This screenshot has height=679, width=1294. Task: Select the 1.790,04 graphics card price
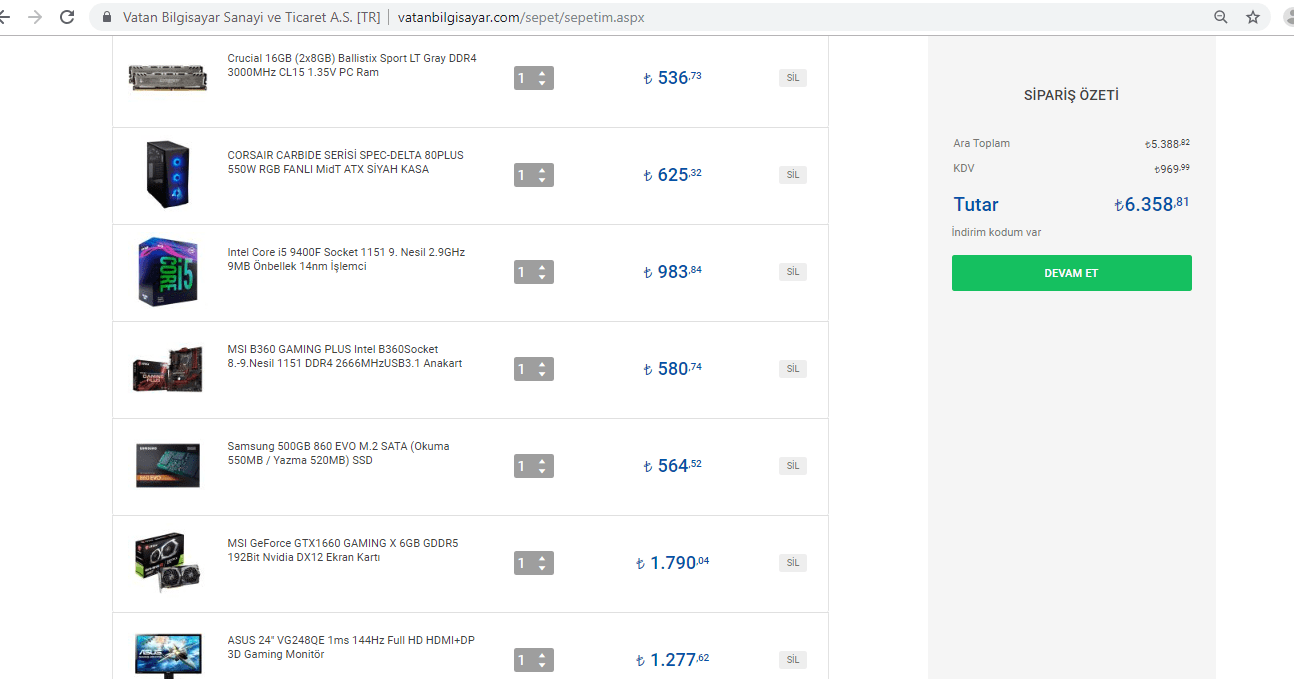click(x=672, y=562)
